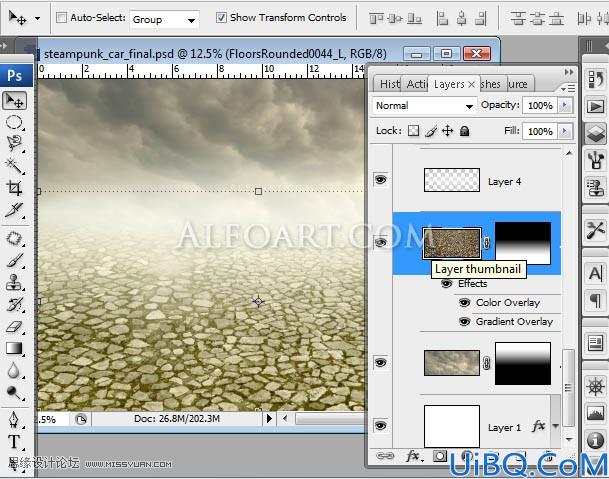Click the Lock all padlock icon
Viewport: 609px width, 479px height.
tap(464, 131)
